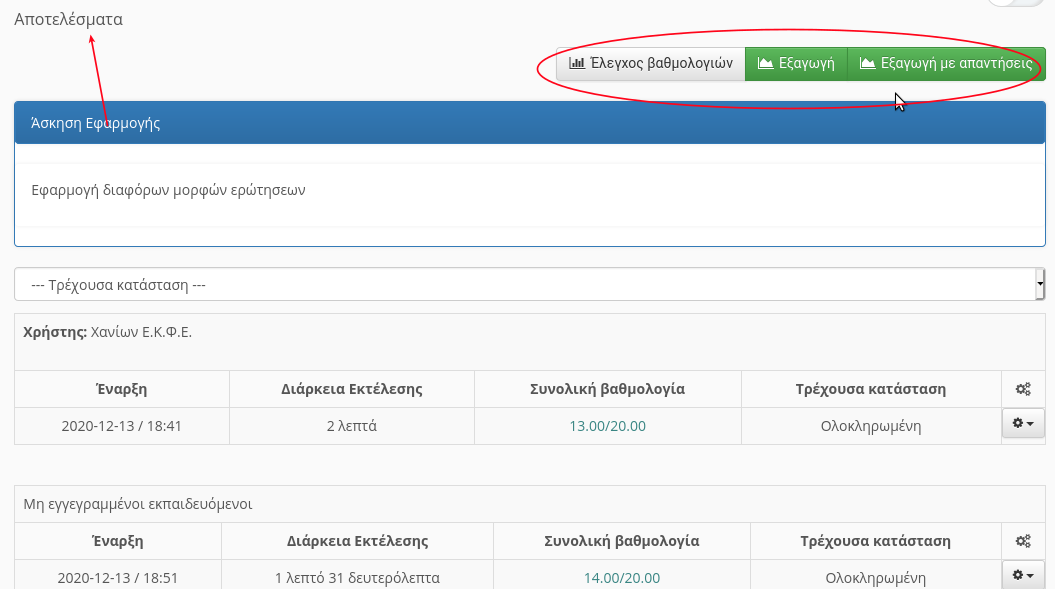Select text Εφαρμογή διαφόρων μορφών ερώτησεων

(168, 190)
